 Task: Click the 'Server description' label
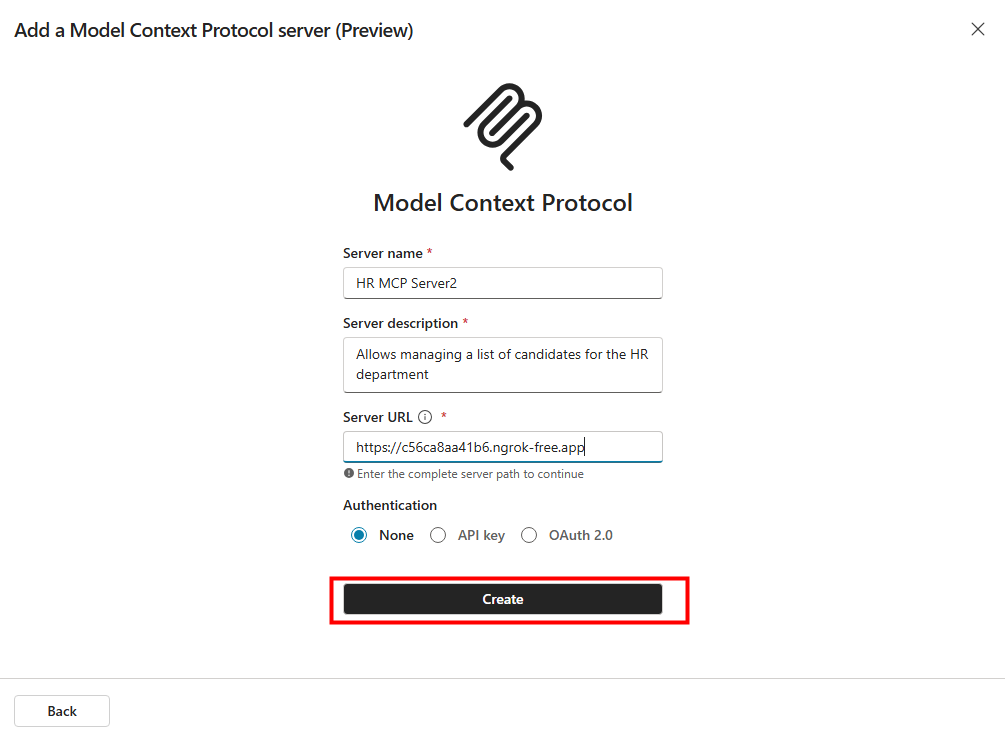400,324
